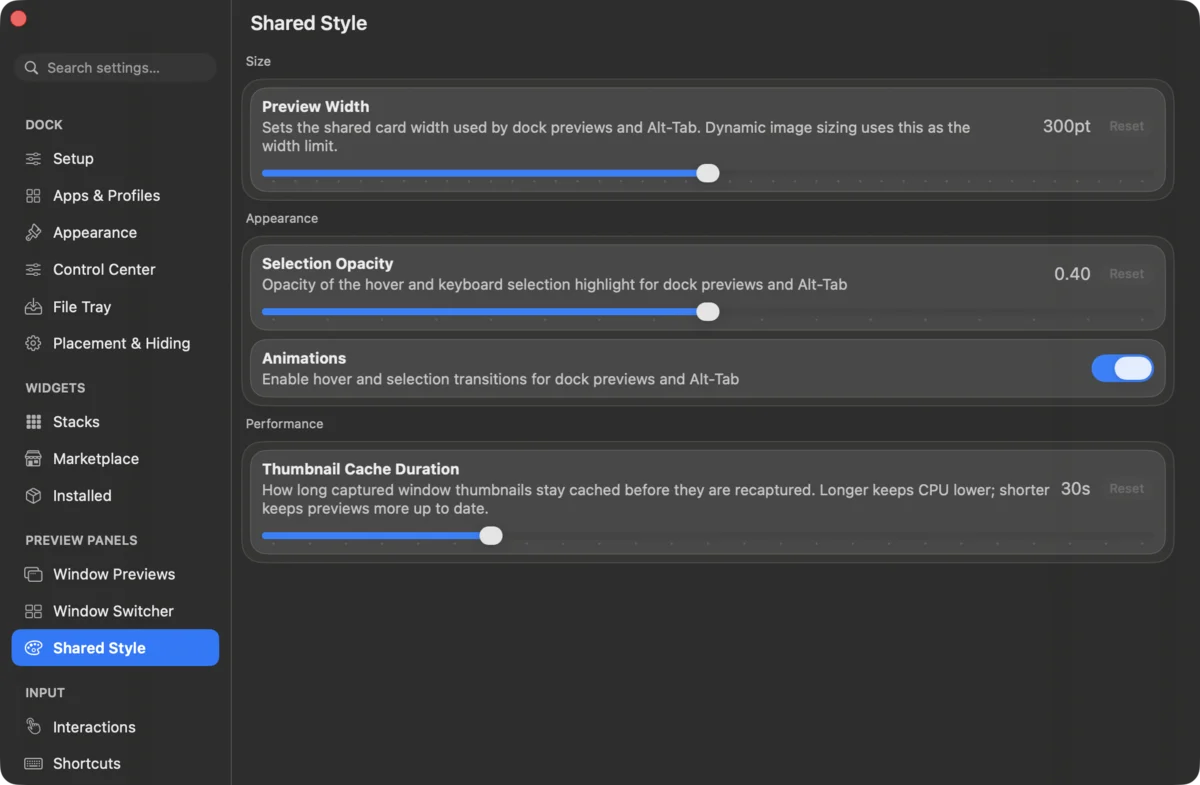Open Apps & Profiles section
Viewport: 1200px width, 785px height.
click(115, 196)
